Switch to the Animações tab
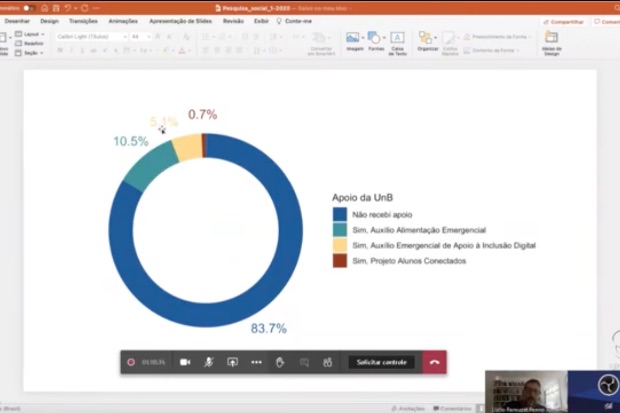 coord(123,21)
